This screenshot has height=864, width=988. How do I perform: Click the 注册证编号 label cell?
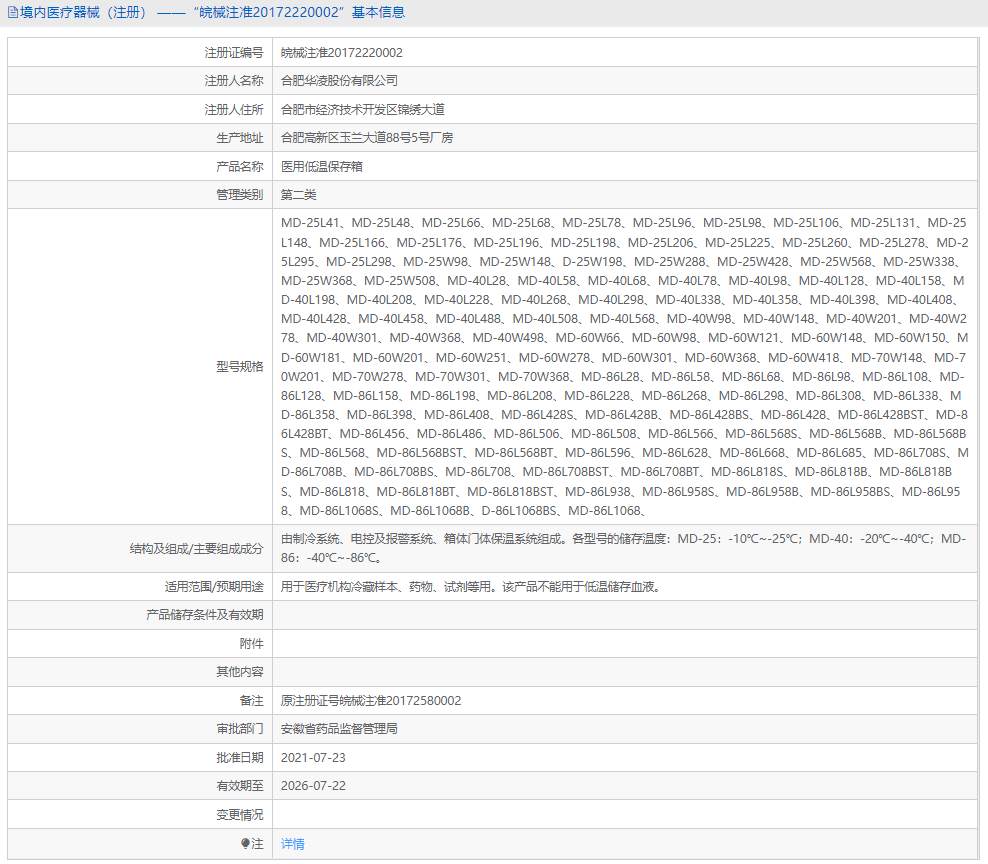tap(234, 52)
